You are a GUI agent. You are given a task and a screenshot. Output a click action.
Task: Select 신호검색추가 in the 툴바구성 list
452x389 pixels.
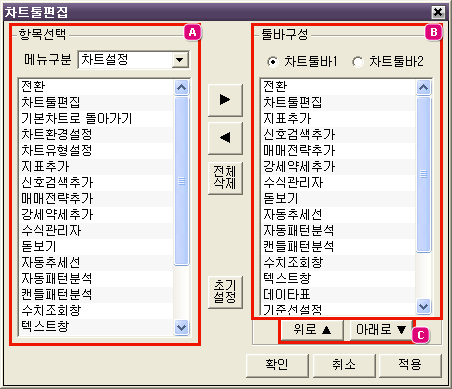(338, 134)
